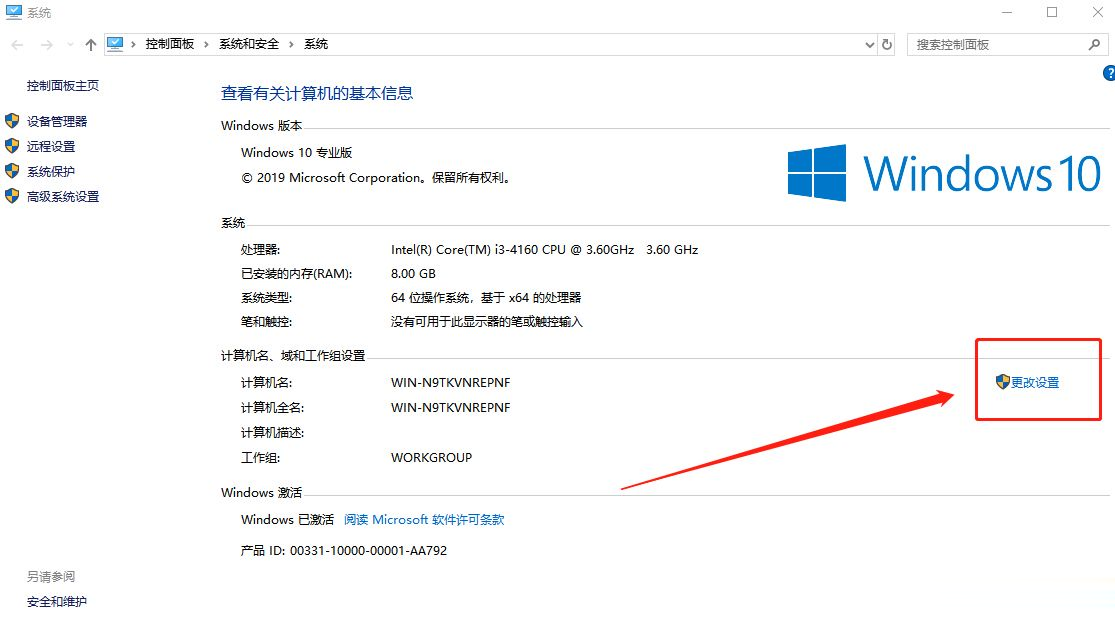Click shield icon next to 更改设置
Viewport: 1115px width, 626px height.
click(x=1003, y=382)
